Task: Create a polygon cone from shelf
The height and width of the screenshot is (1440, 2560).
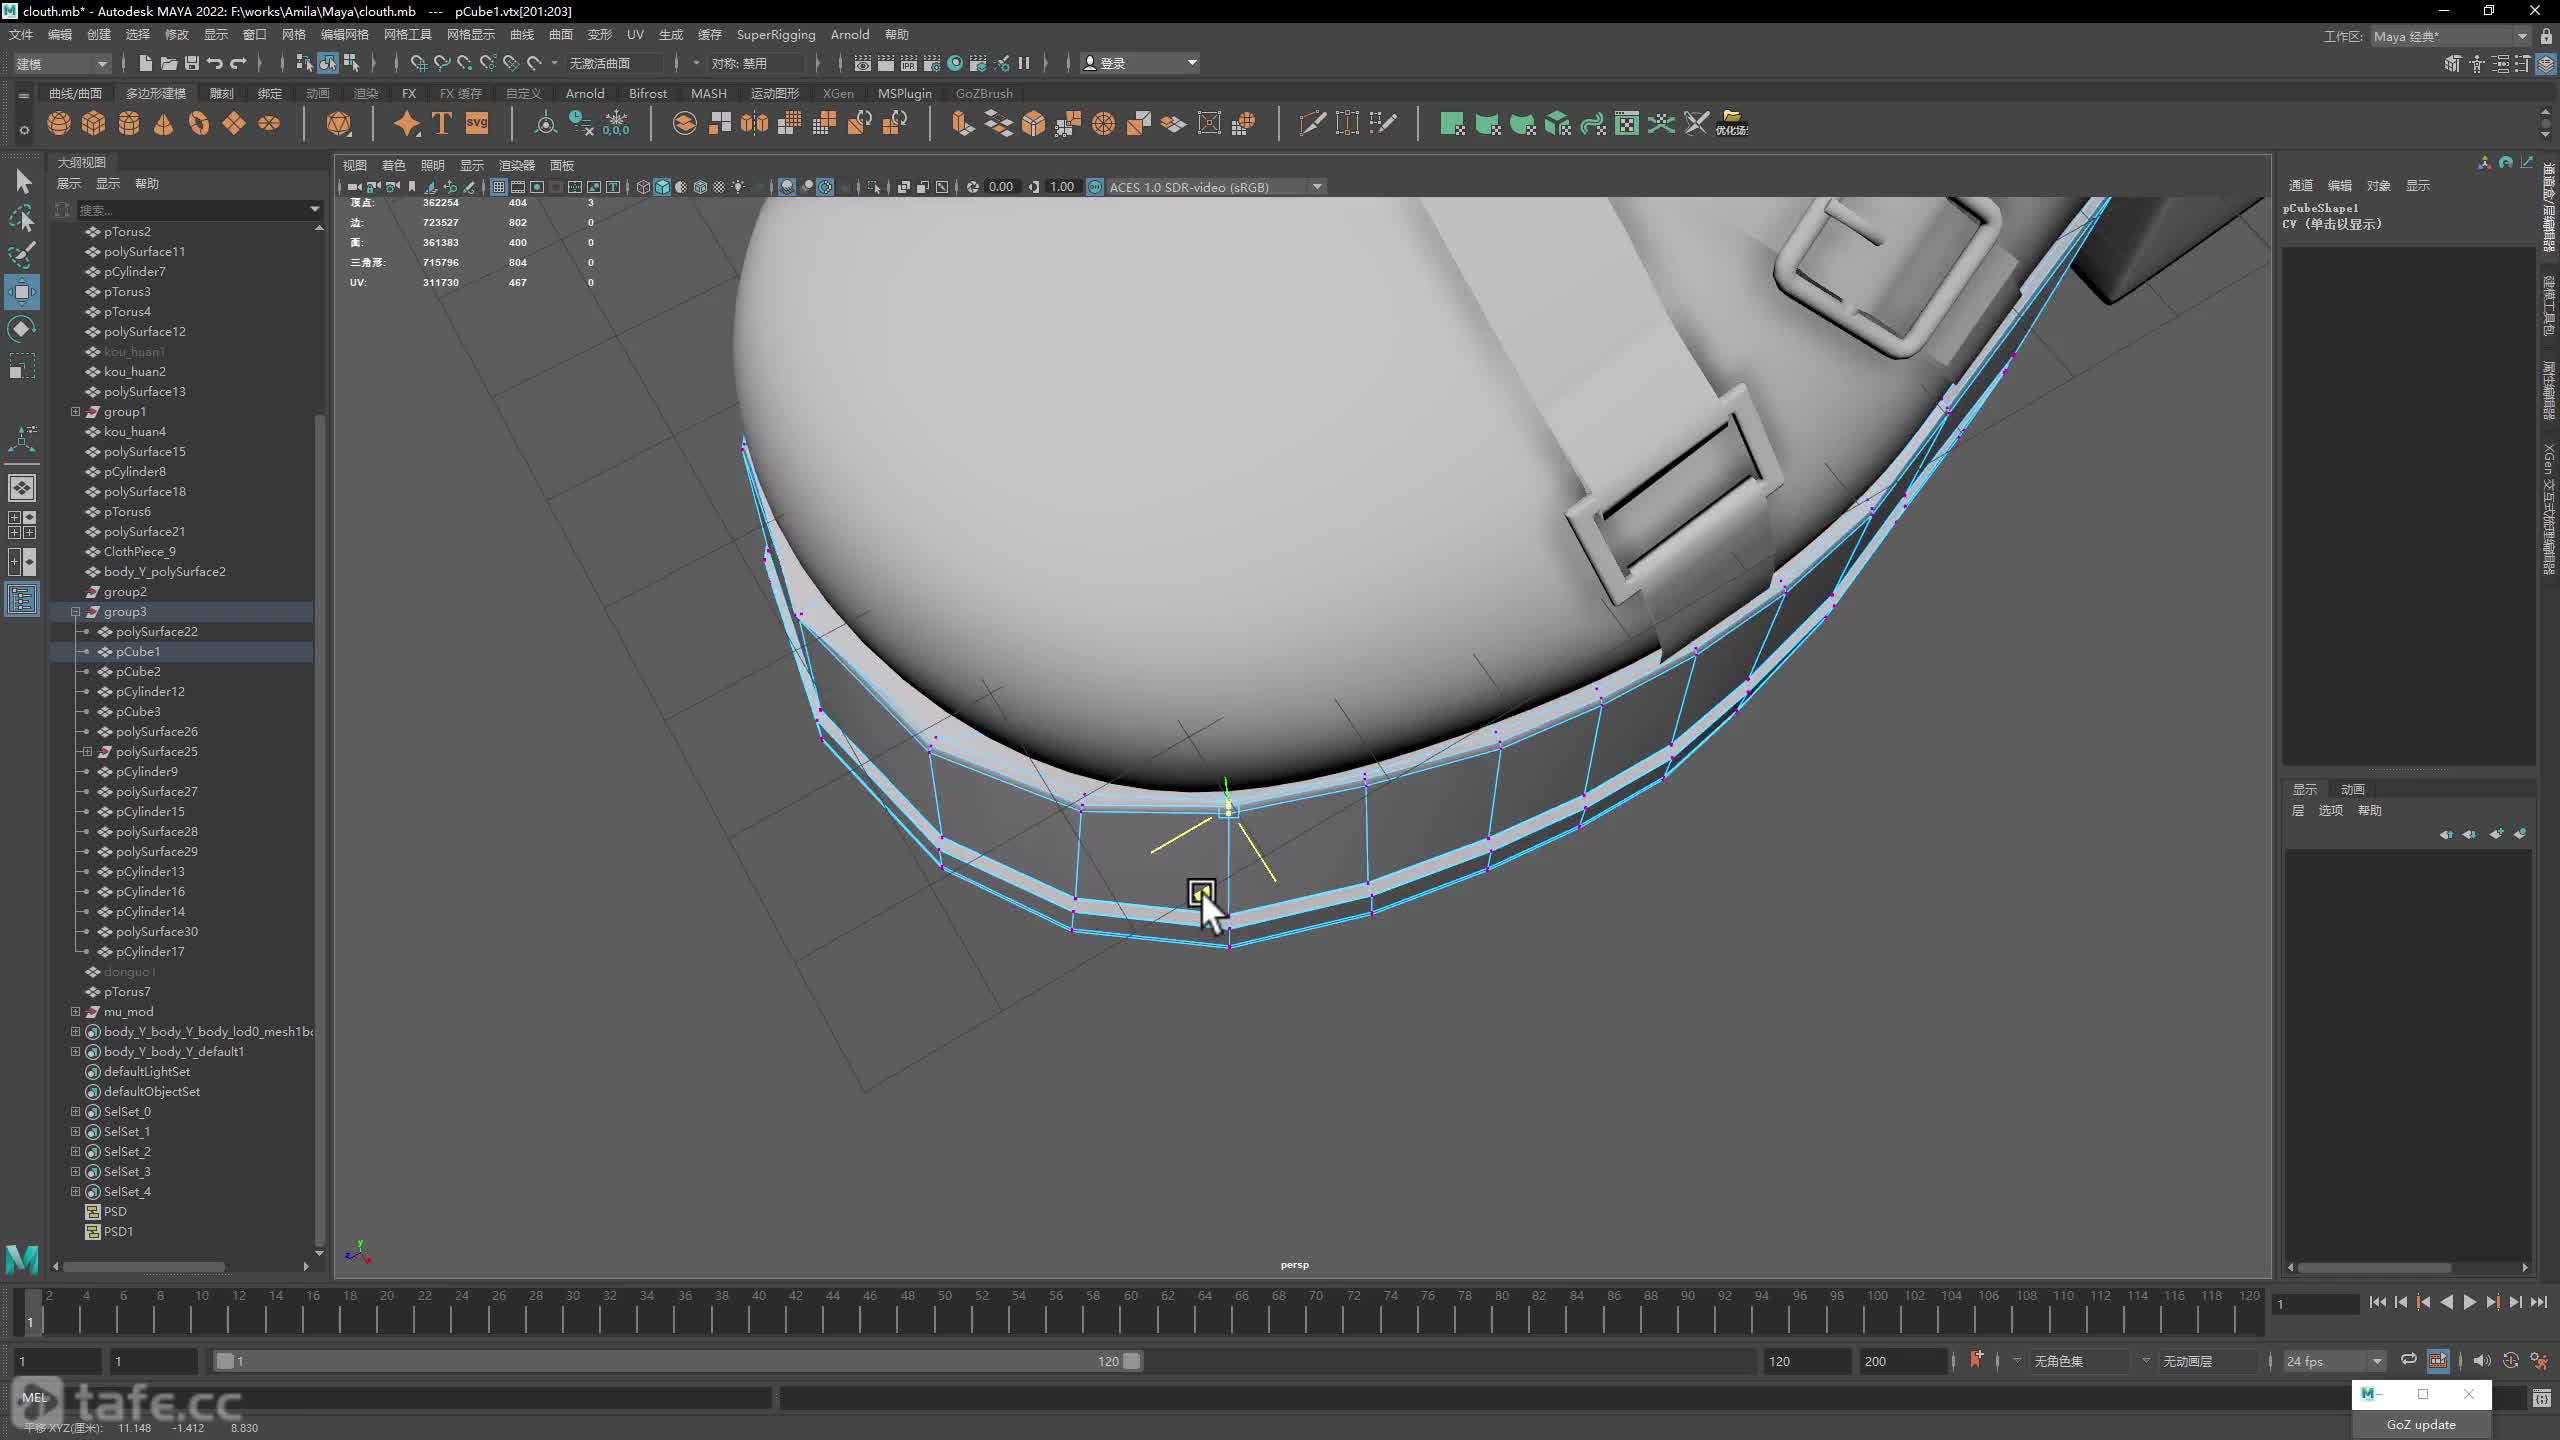Action: tap(164, 124)
